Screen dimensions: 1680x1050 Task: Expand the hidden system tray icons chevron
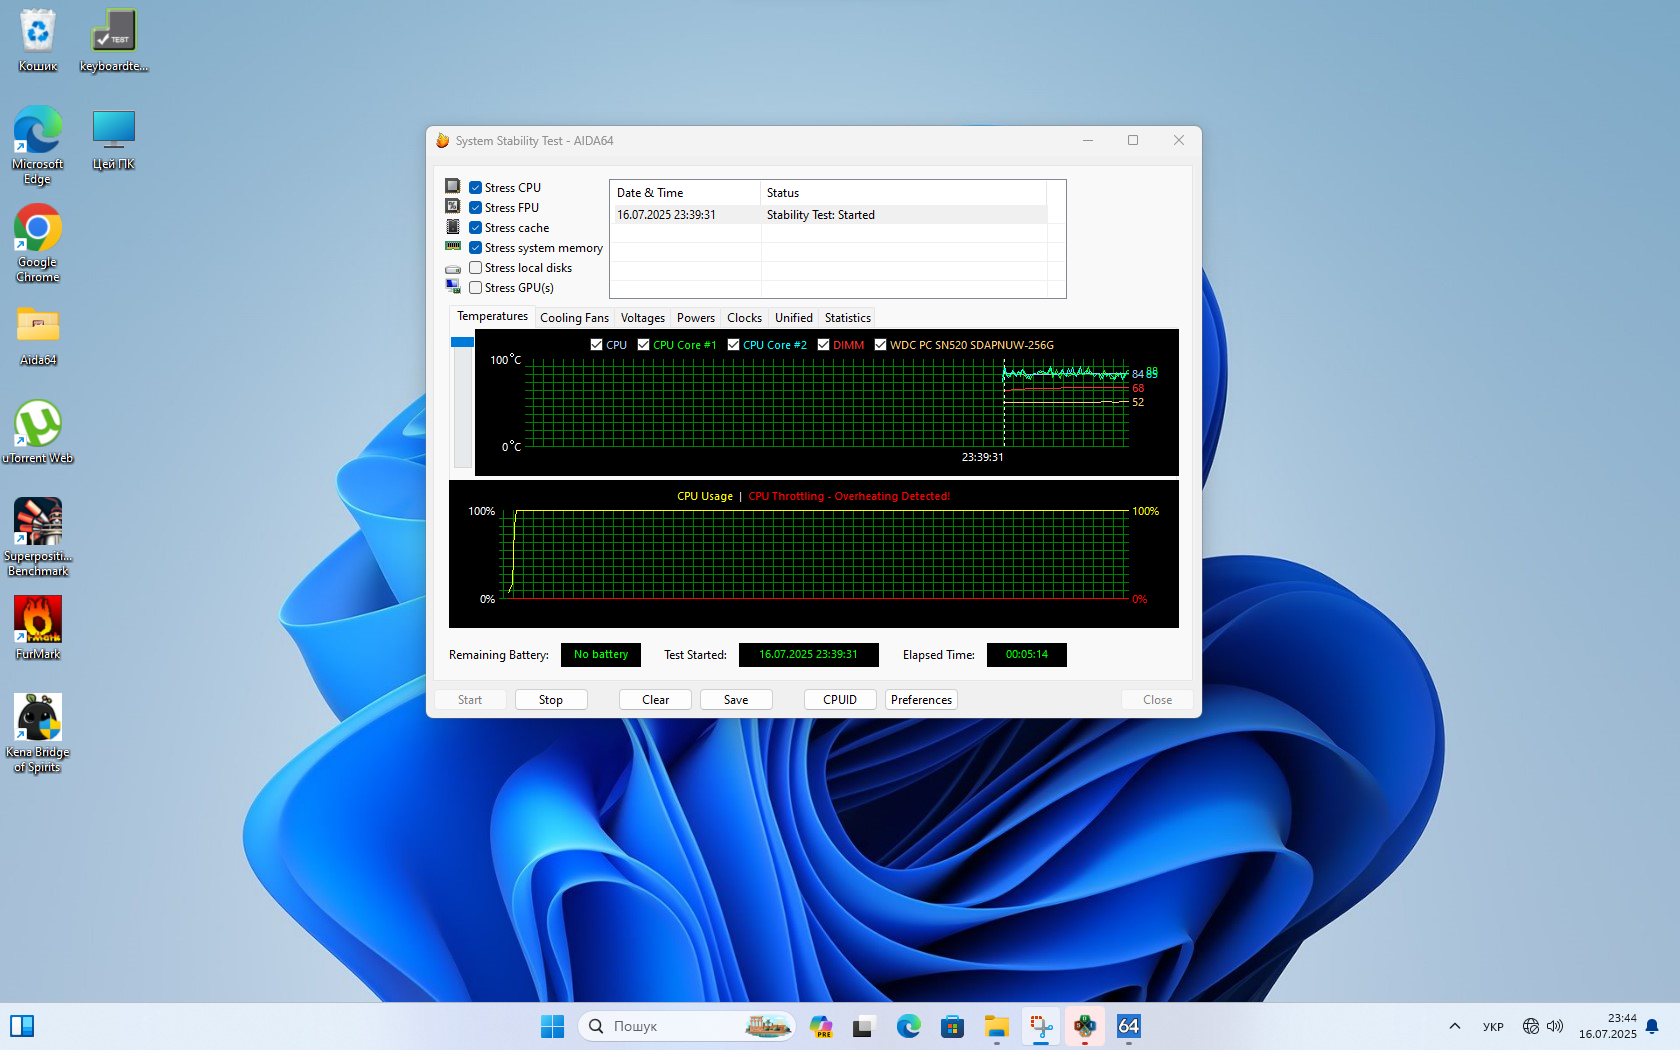pyautogui.click(x=1455, y=1026)
